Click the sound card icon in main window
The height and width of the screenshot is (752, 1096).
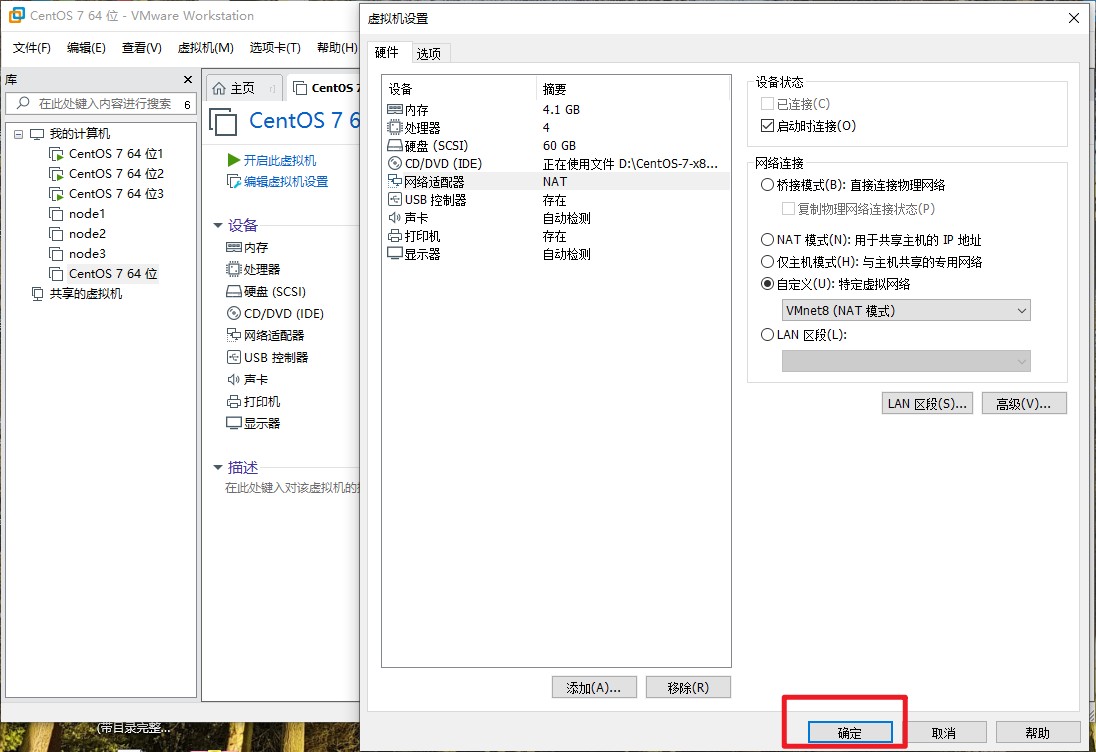pyautogui.click(x=234, y=379)
